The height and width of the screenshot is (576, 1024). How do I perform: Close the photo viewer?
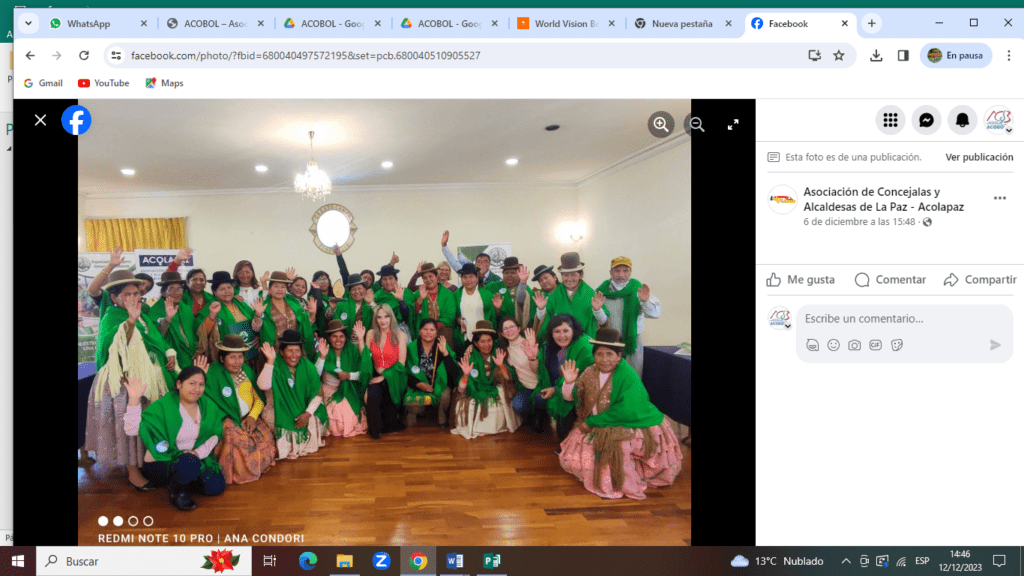click(40, 120)
